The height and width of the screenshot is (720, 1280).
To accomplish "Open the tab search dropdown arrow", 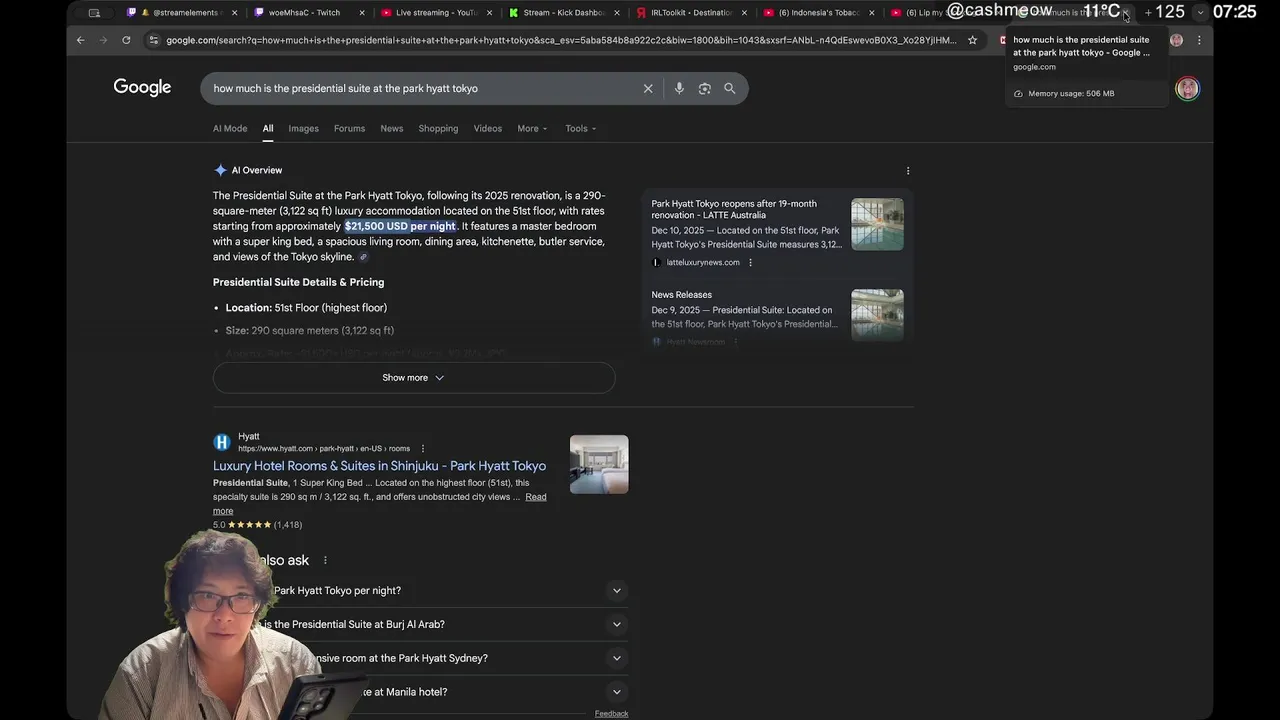I will [x=1200, y=13].
